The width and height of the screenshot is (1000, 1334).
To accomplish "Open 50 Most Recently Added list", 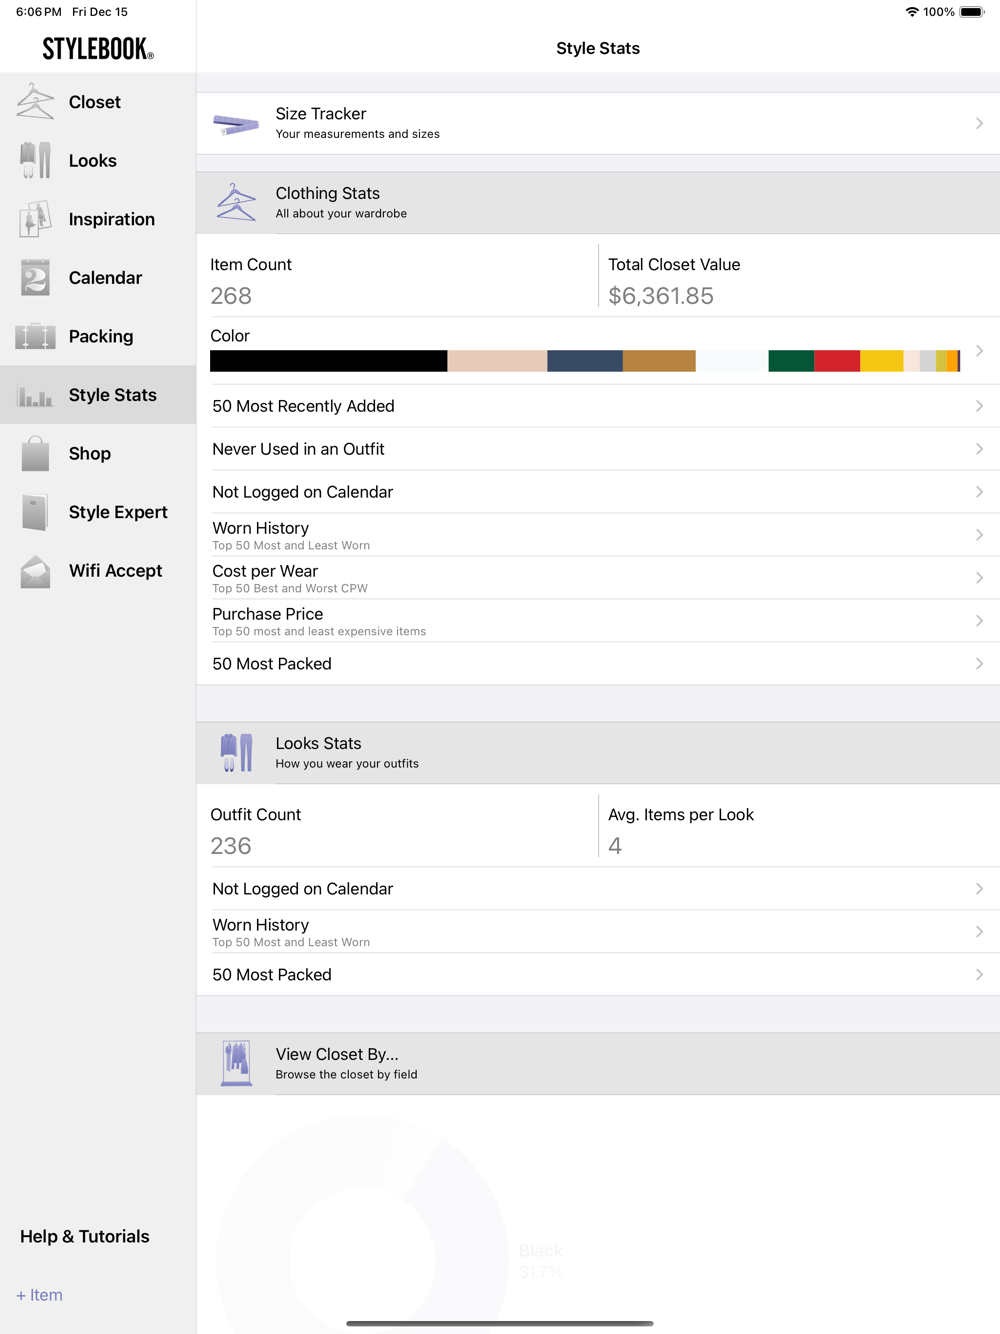I will 598,406.
